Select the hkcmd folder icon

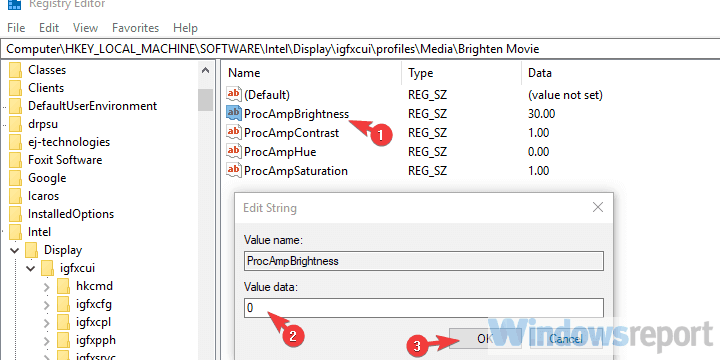tap(63, 286)
